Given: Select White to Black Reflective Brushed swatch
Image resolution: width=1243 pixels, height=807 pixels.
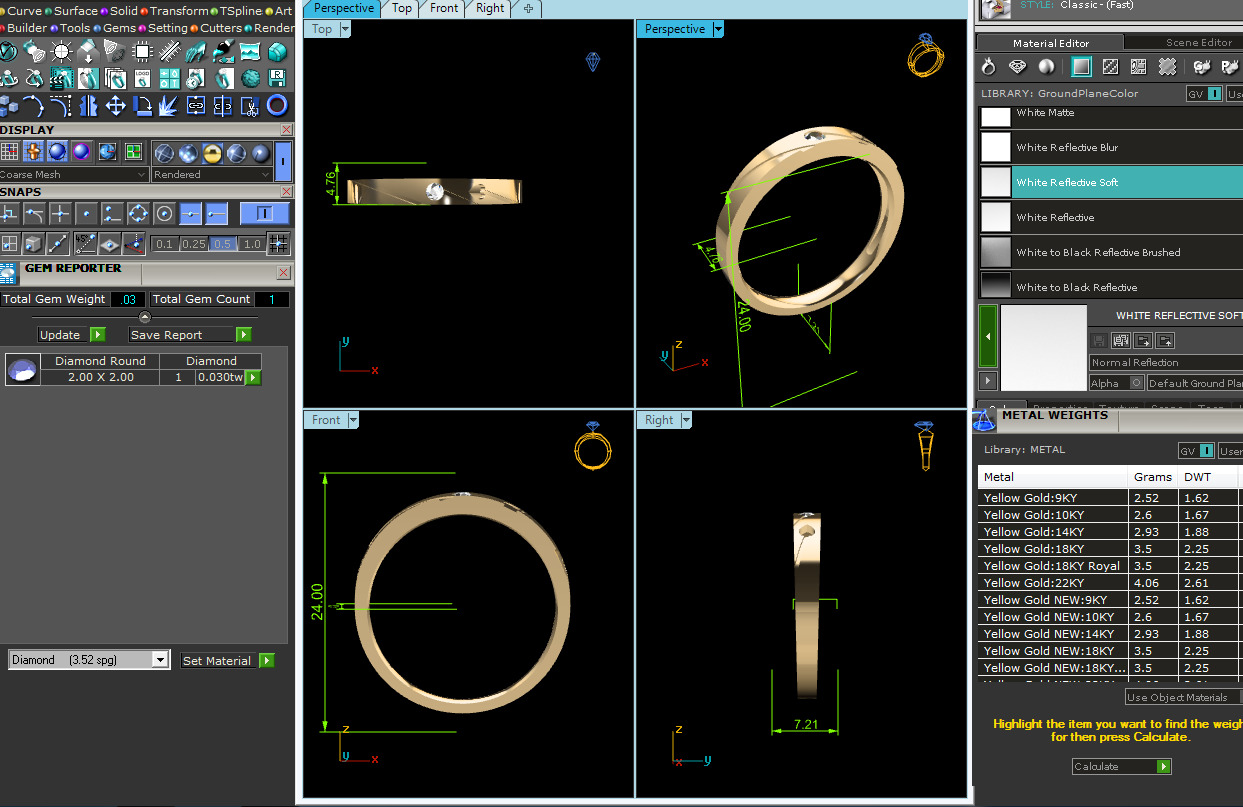Looking at the screenshot, I should [x=996, y=252].
